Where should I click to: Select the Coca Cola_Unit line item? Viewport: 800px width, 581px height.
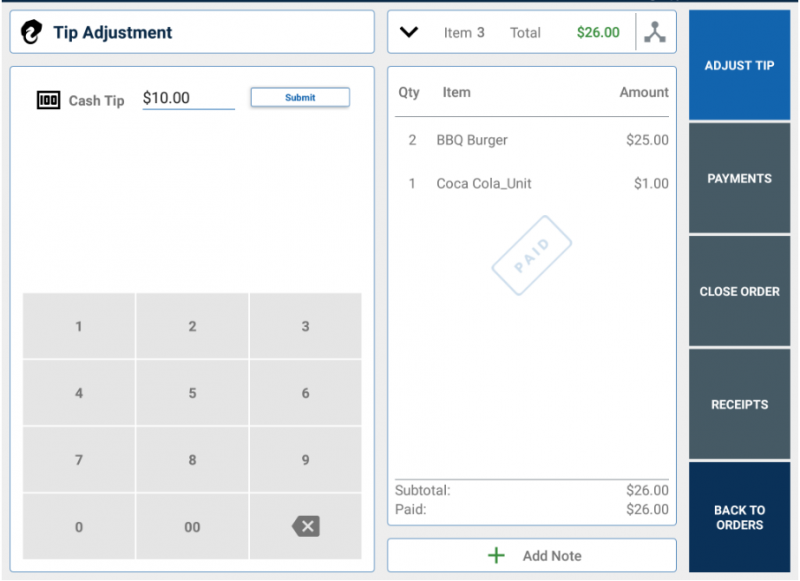coord(532,184)
